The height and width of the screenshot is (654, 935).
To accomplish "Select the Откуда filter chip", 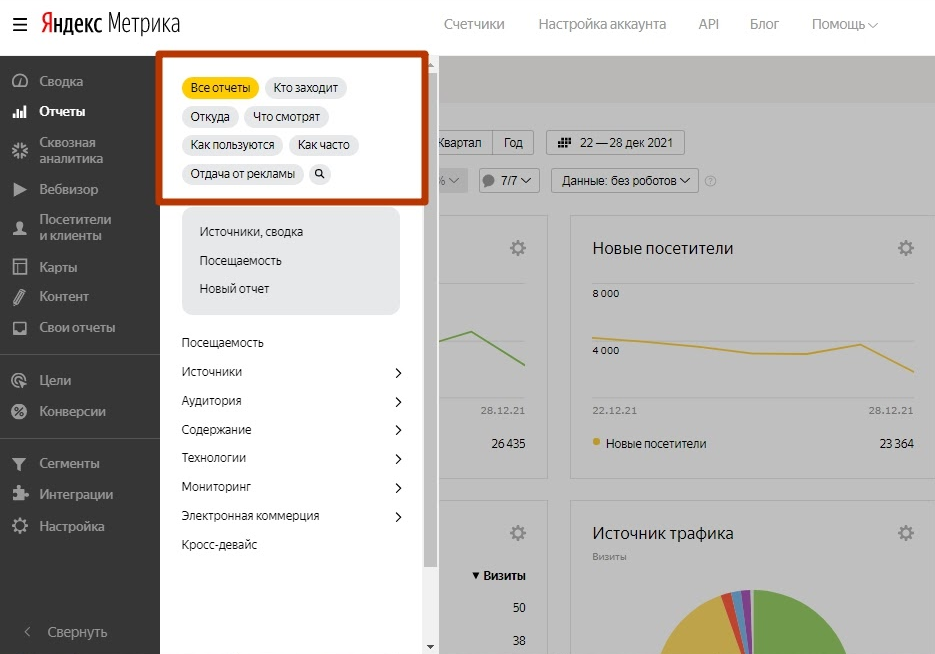I will [210, 117].
